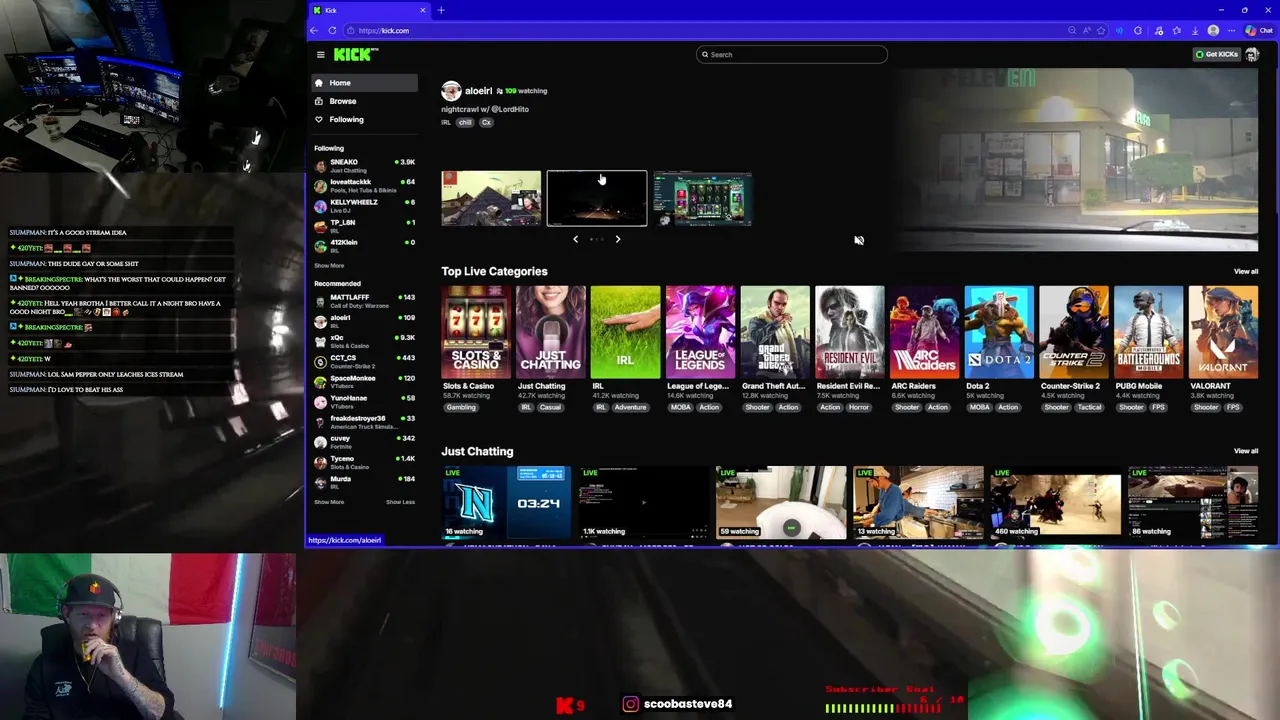Open MATTLAFFF recommended channel

(x=364, y=301)
